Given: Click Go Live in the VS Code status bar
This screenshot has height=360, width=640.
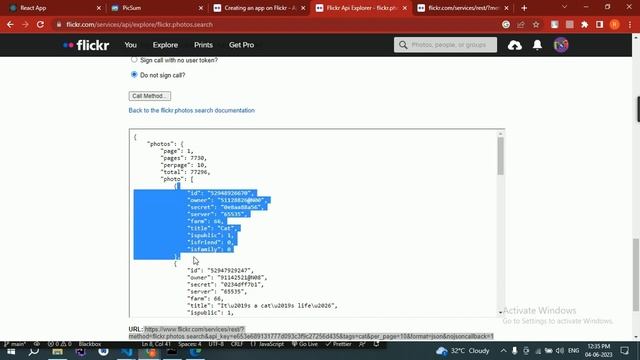Looking at the screenshot, I should (x=304, y=344).
